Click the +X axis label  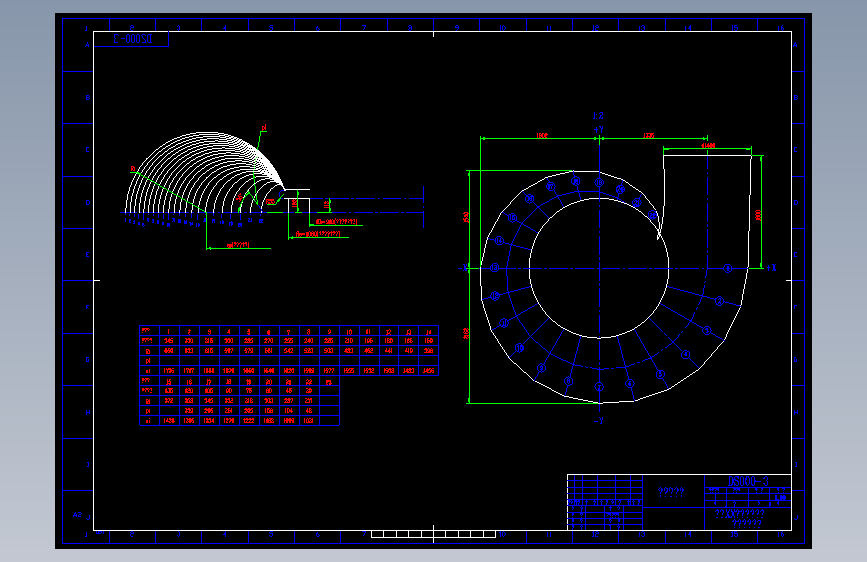click(x=771, y=268)
